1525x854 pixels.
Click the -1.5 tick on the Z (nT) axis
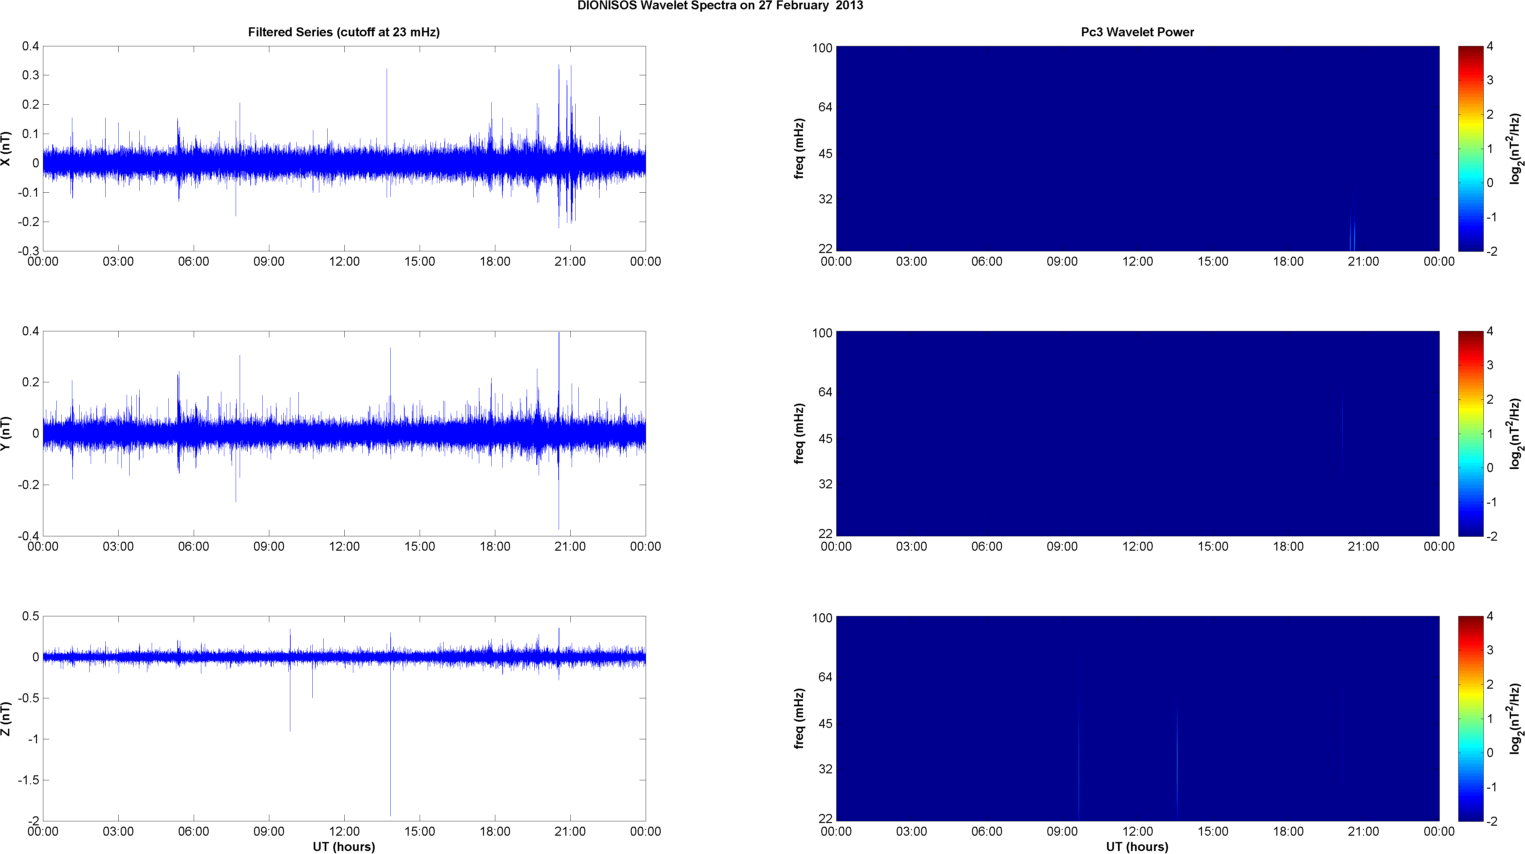(x=29, y=780)
